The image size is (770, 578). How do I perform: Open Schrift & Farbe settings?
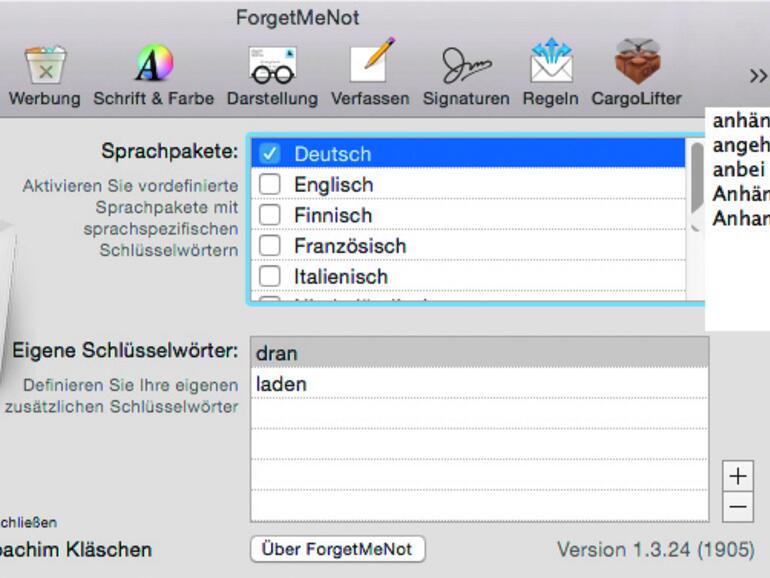154,73
